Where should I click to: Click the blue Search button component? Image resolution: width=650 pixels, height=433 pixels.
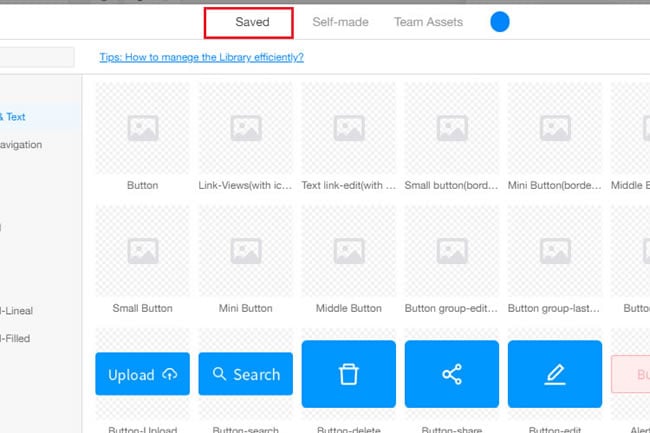point(245,374)
